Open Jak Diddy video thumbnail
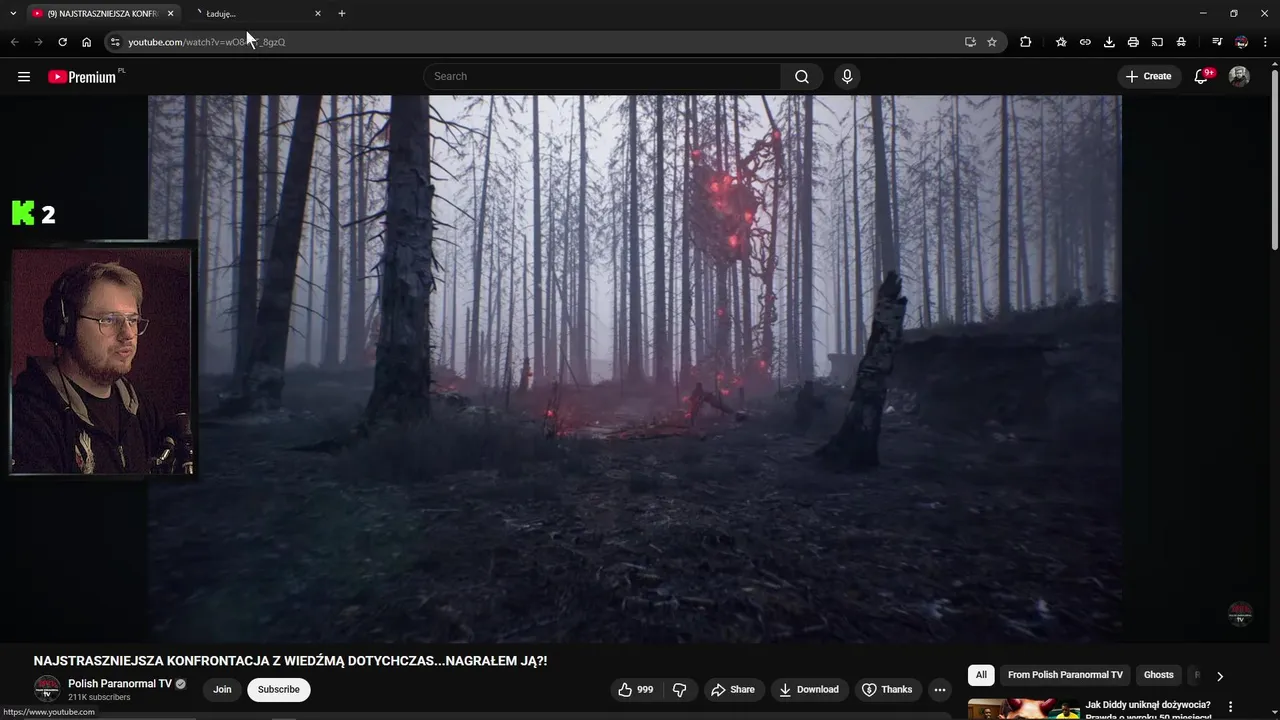The height and width of the screenshot is (720, 1280). [1024, 709]
